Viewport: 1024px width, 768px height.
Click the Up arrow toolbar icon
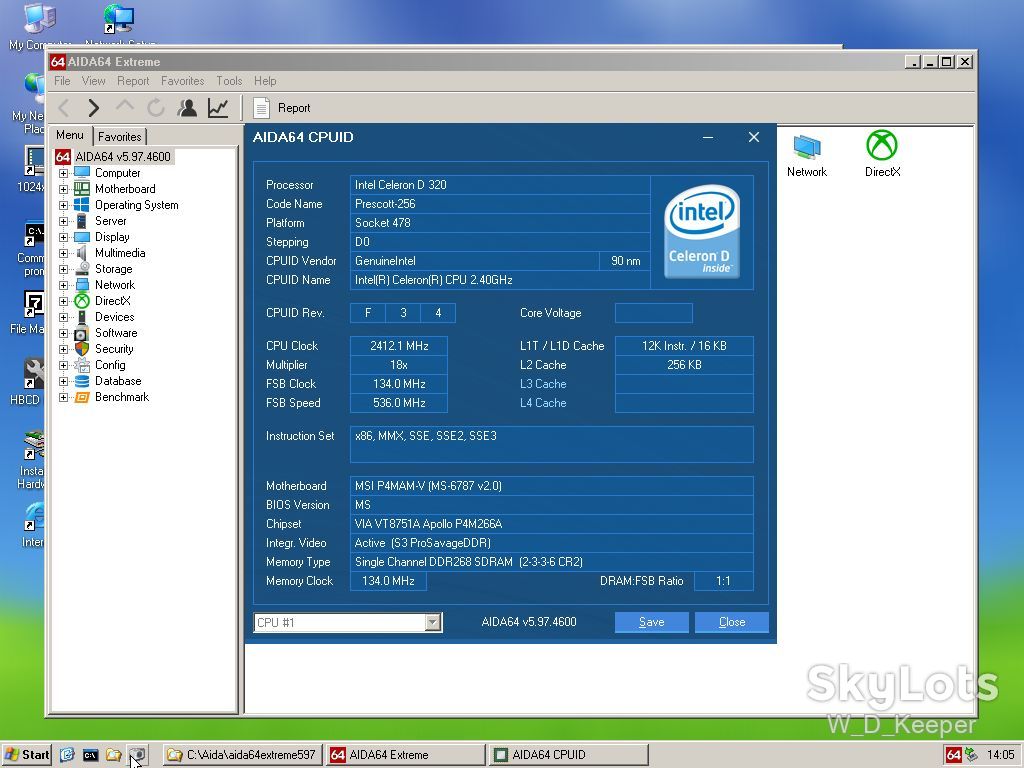coord(125,106)
